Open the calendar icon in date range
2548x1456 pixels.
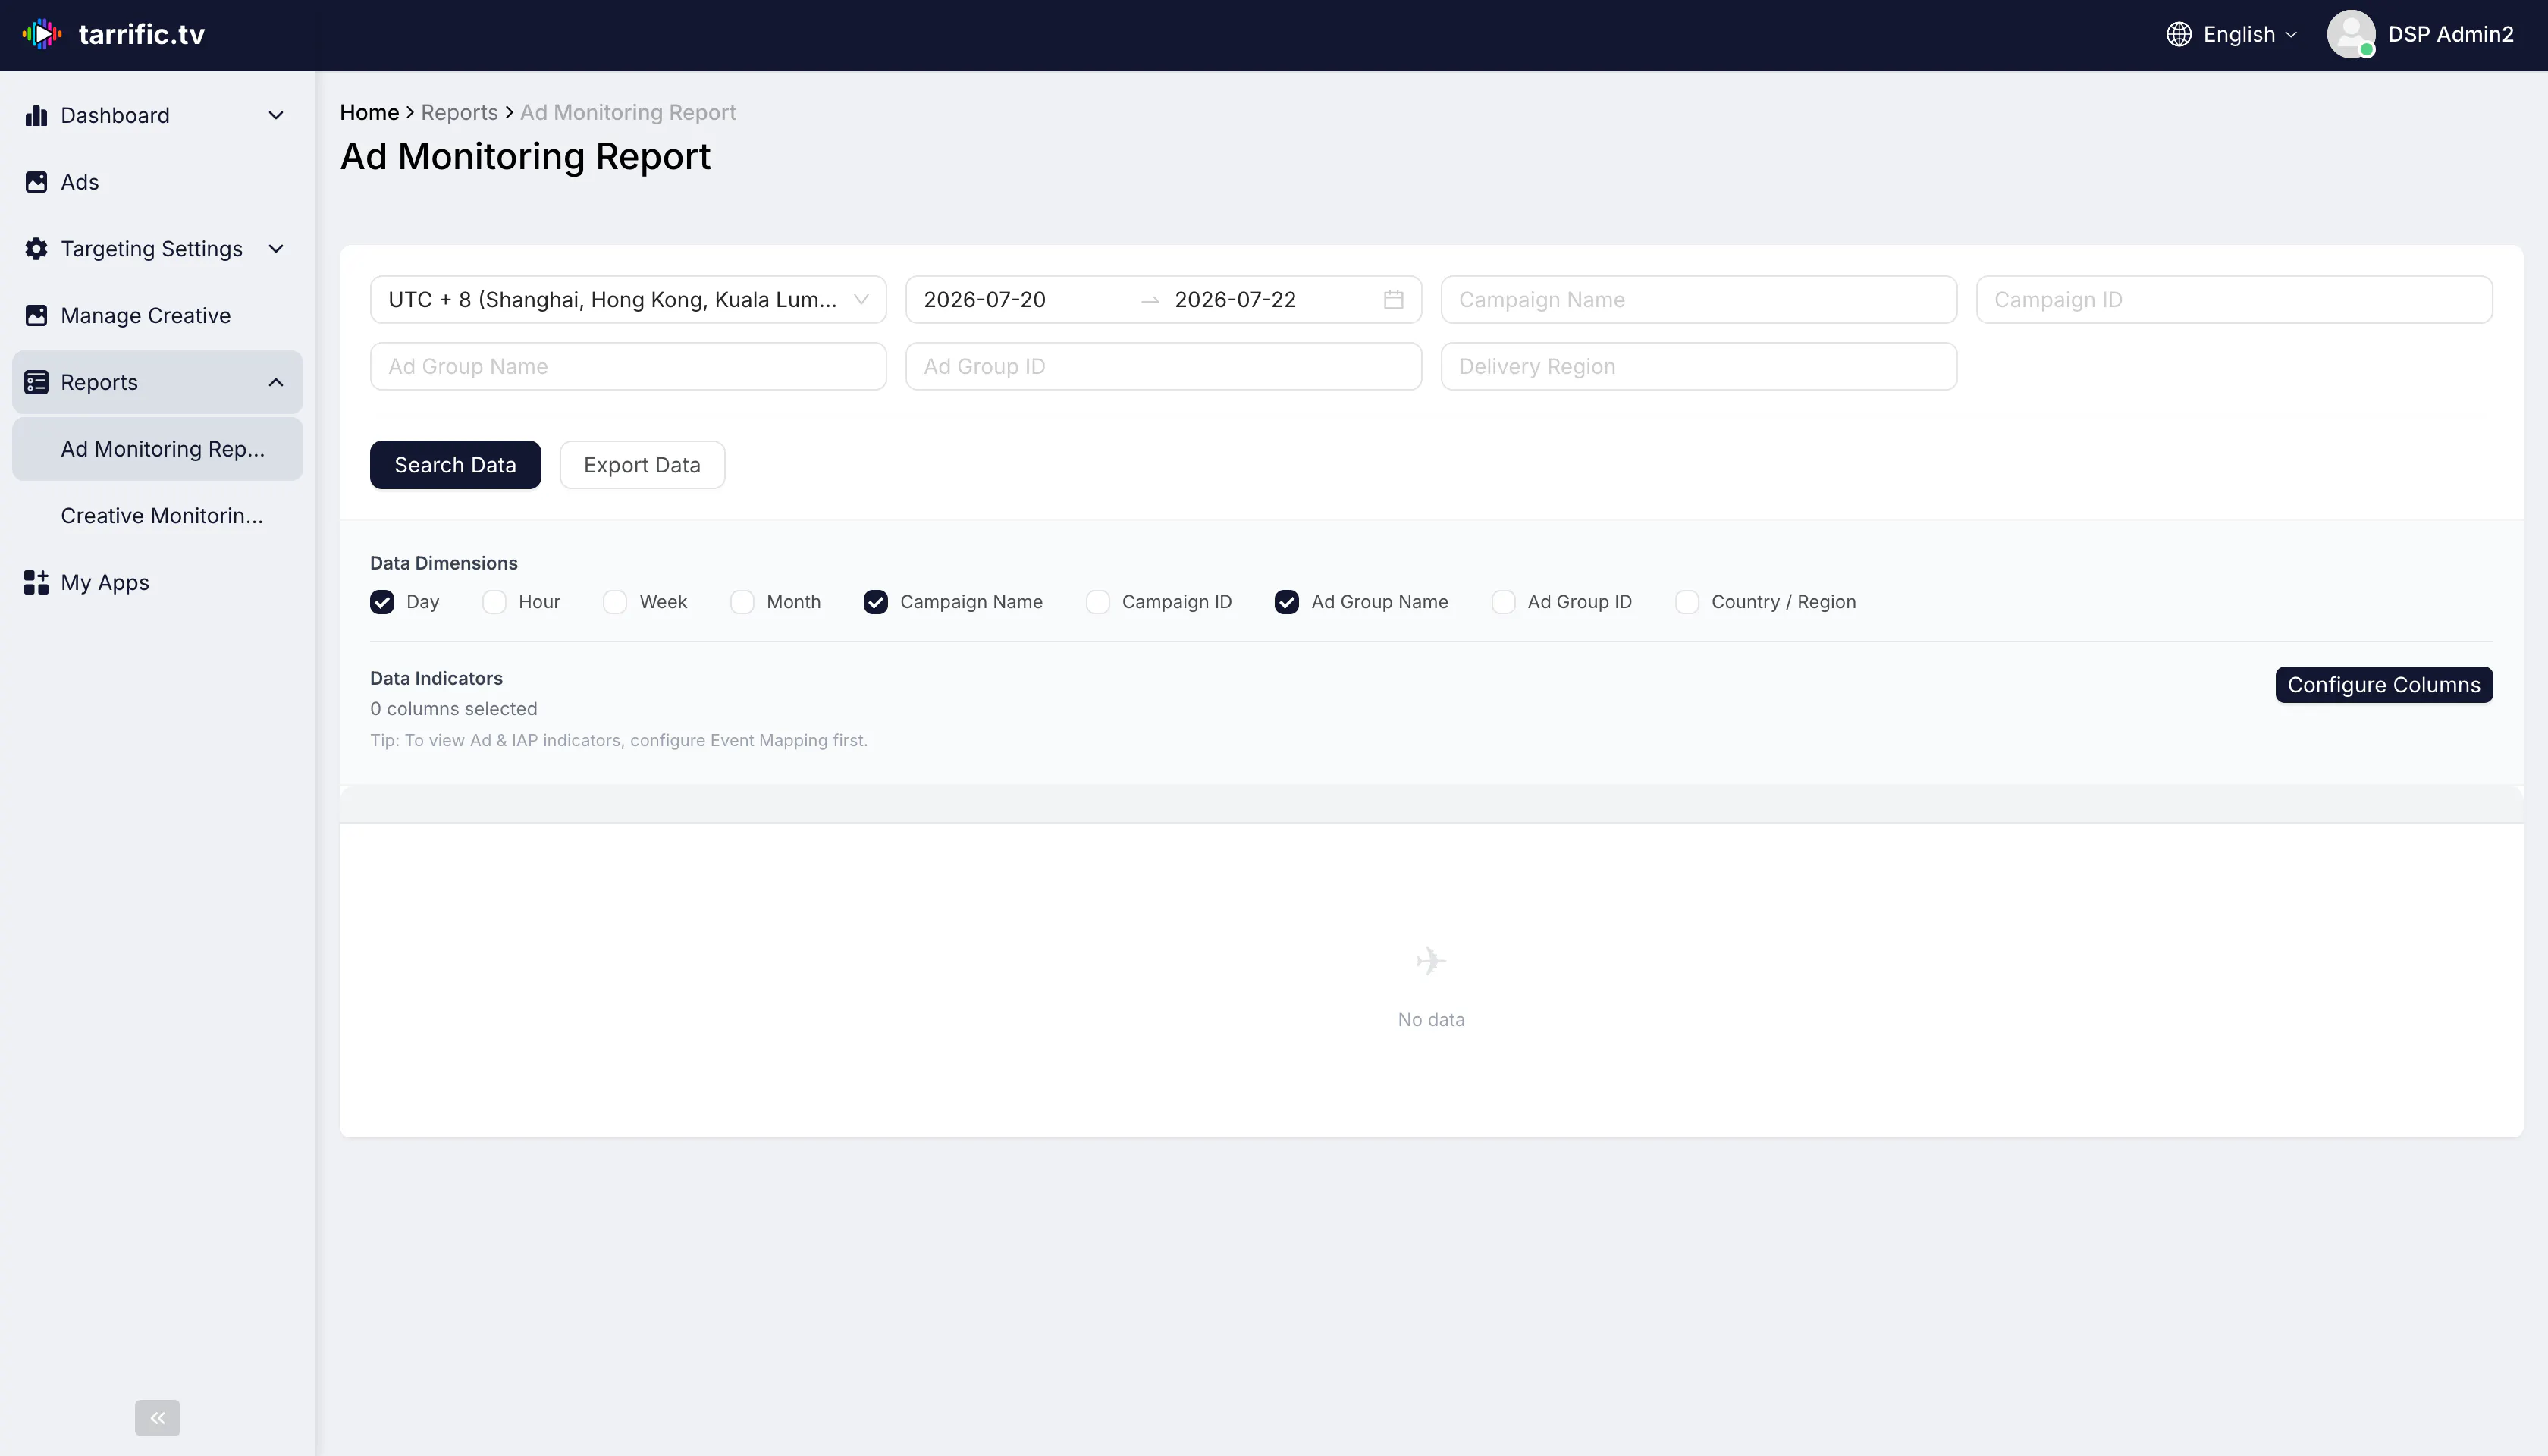pos(1394,300)
